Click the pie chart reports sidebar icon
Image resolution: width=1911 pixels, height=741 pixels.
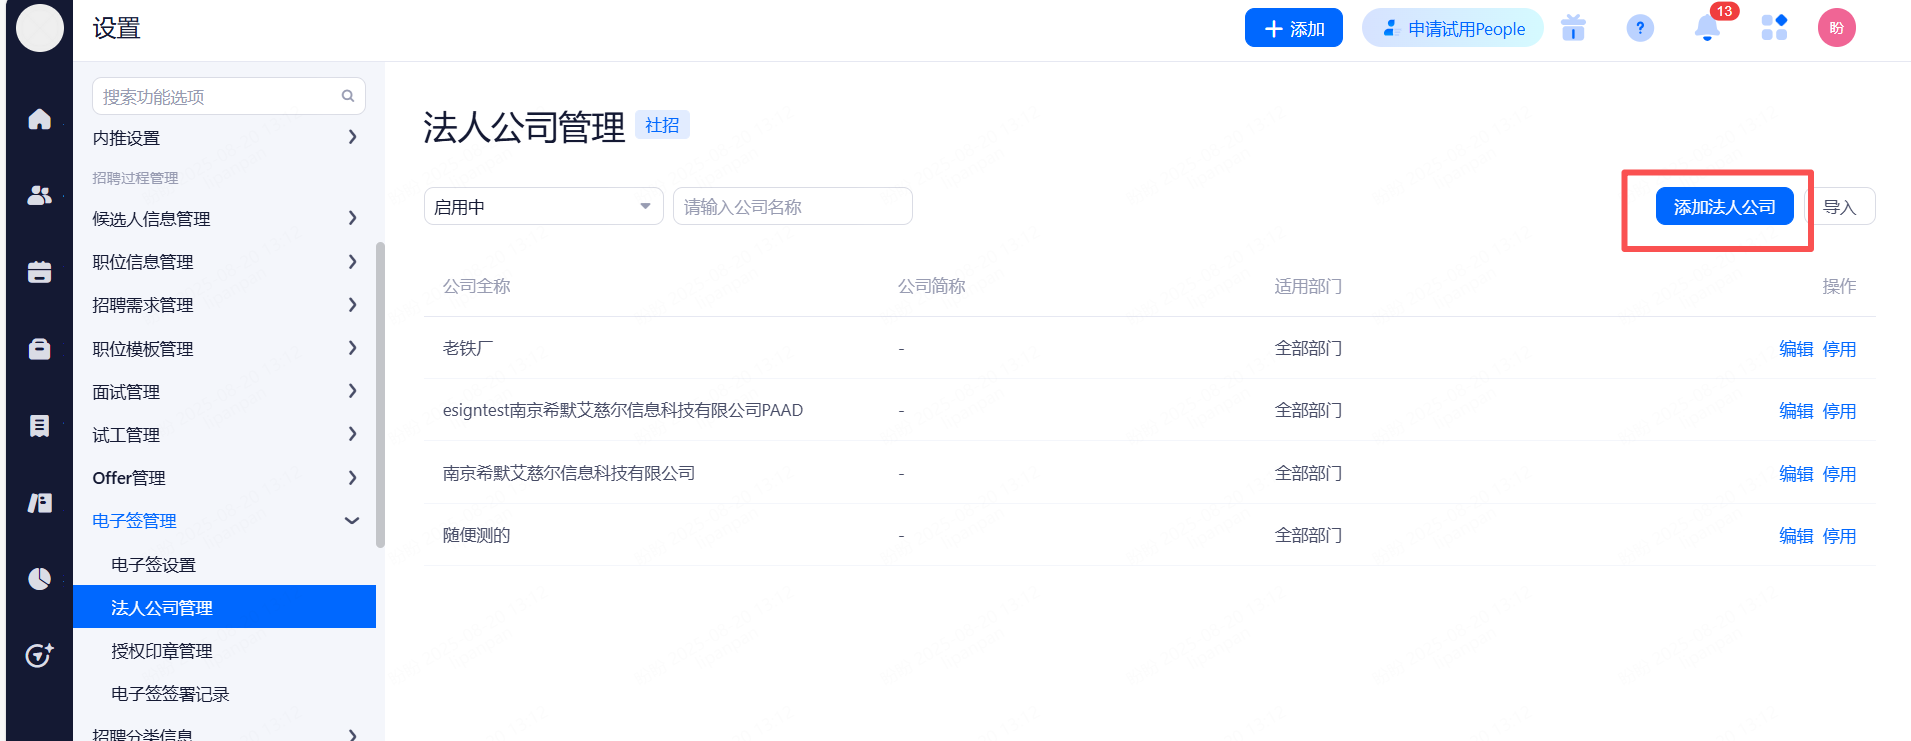39,579
